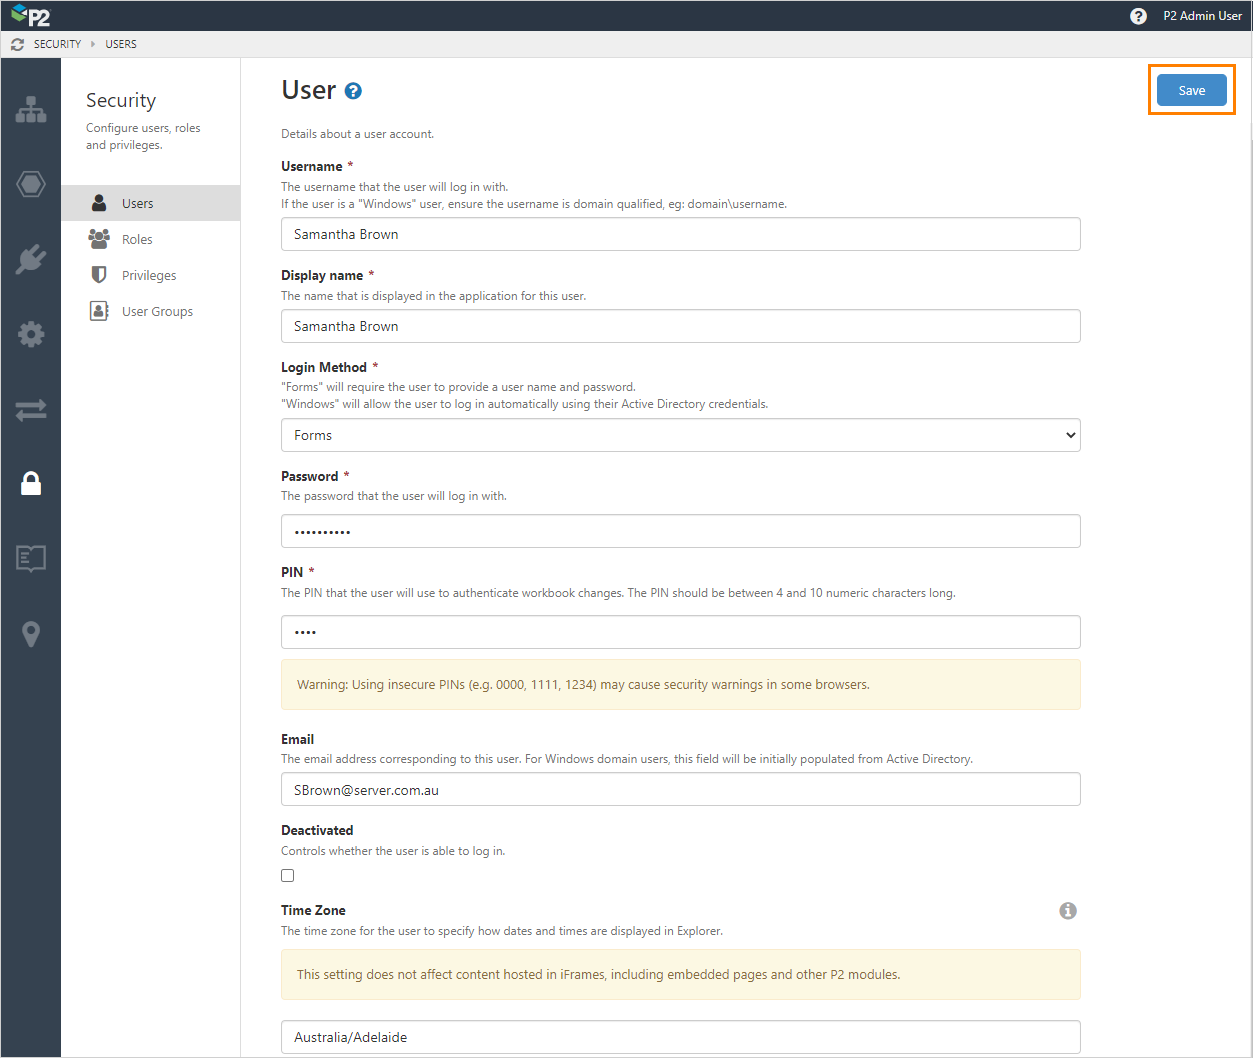The width and height of the screenshot is (1253, 1058).
Task: Click the hierarchy icon in left sidebar
Action: click(x=31, y=110)
